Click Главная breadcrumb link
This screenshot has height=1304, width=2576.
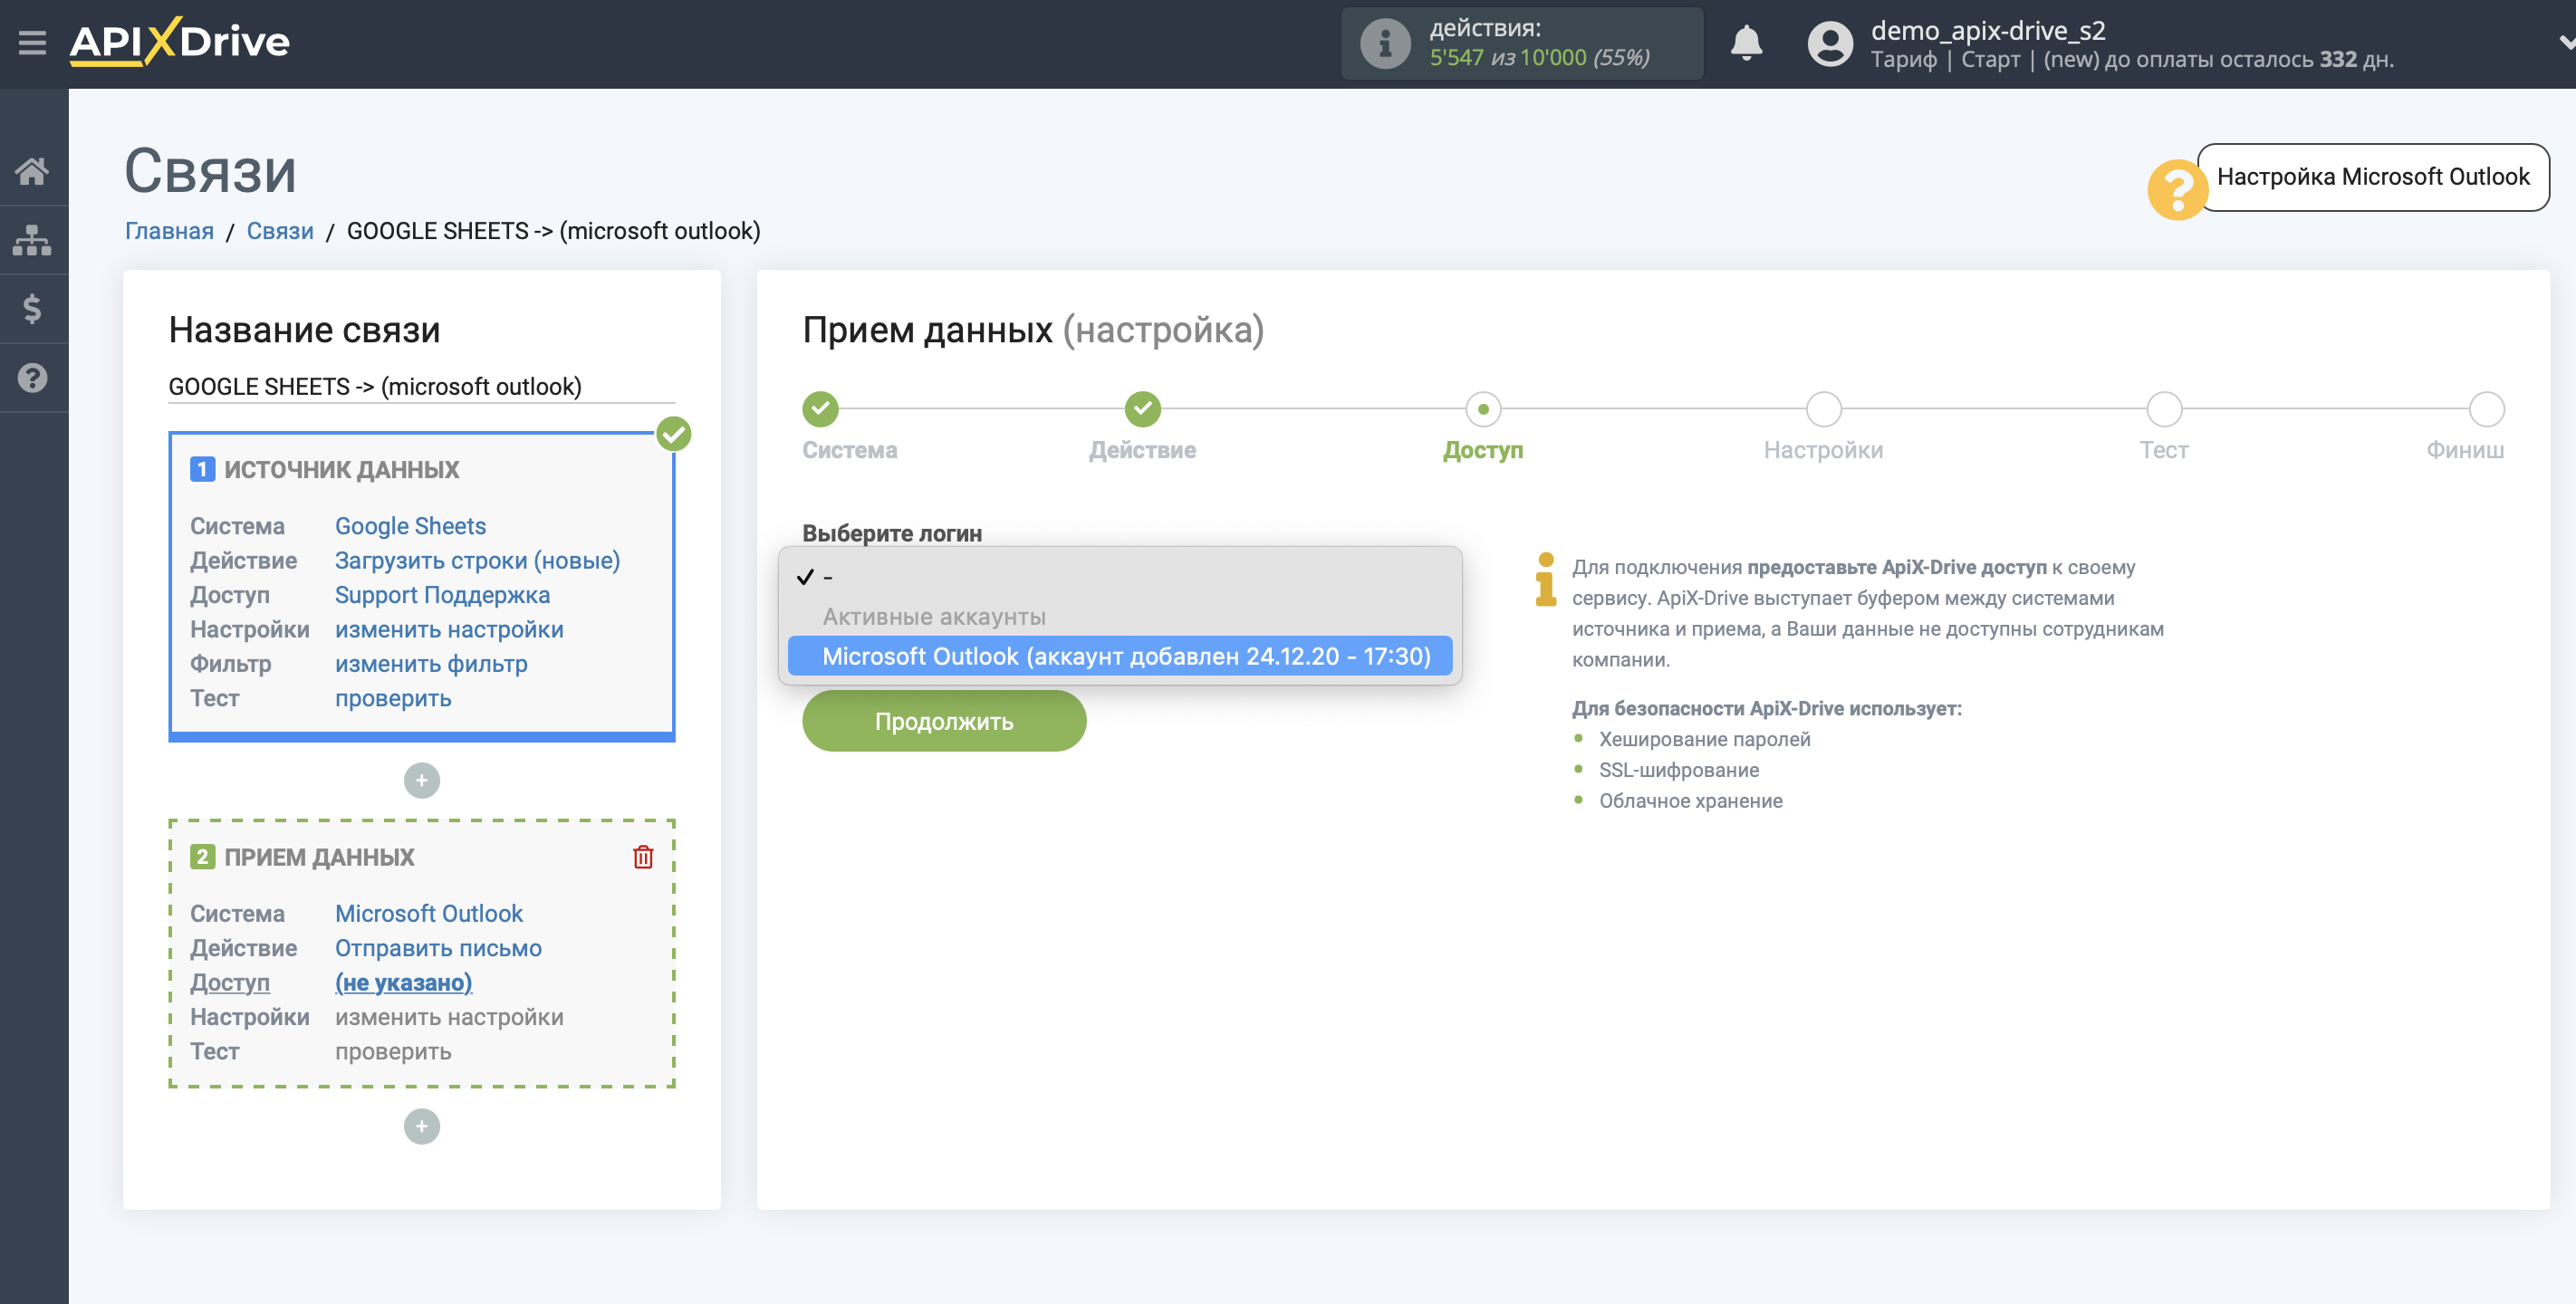169,231
